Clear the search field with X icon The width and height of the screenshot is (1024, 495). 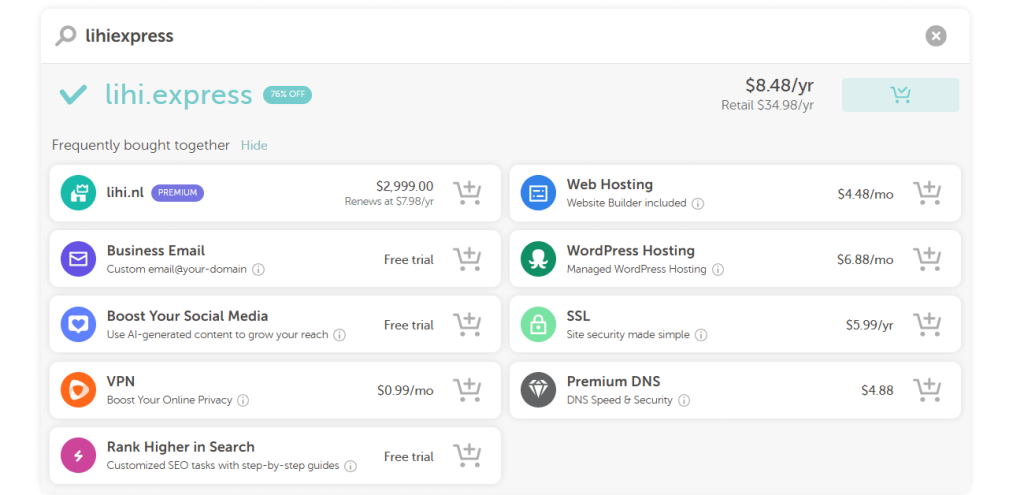pyautogui.click(x=935, y=36)
